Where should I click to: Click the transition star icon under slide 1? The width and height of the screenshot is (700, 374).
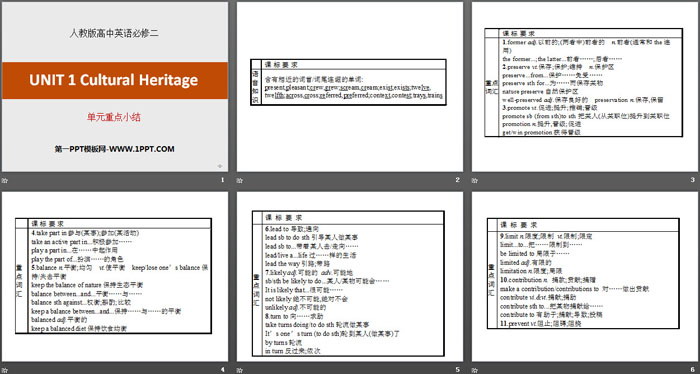4,180
